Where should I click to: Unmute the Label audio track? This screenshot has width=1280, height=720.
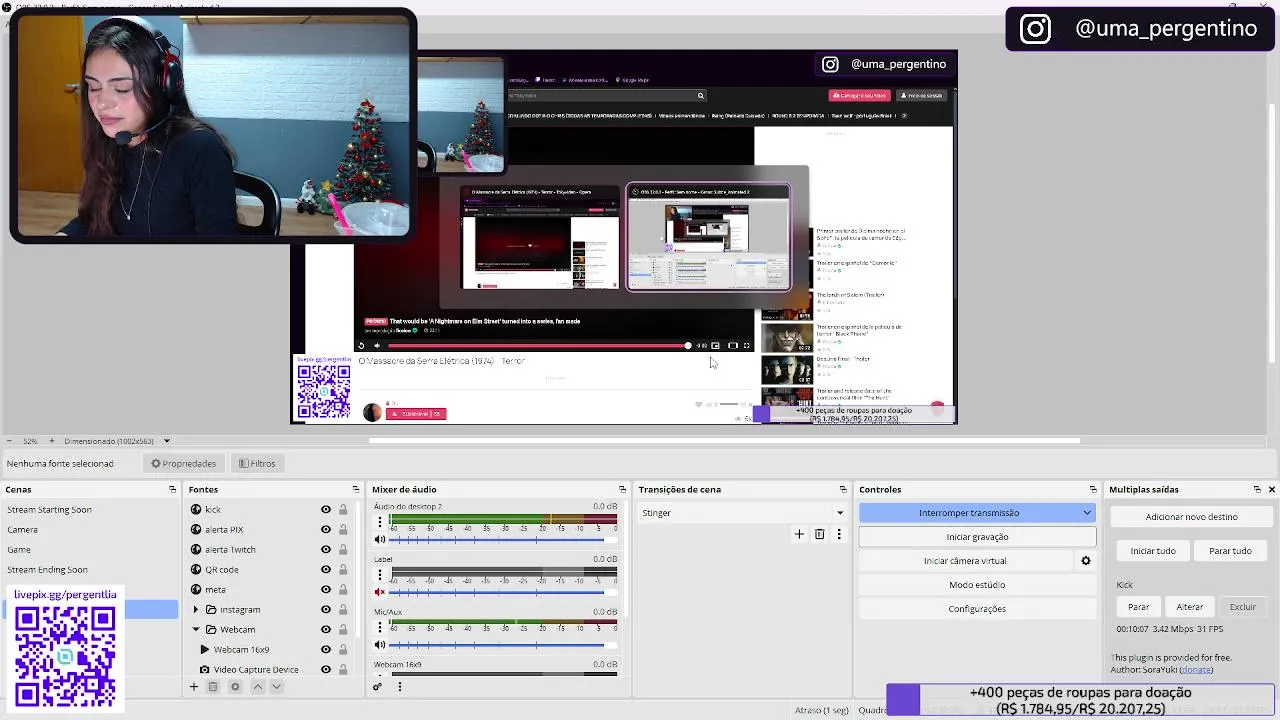click(x=380, y=592)
